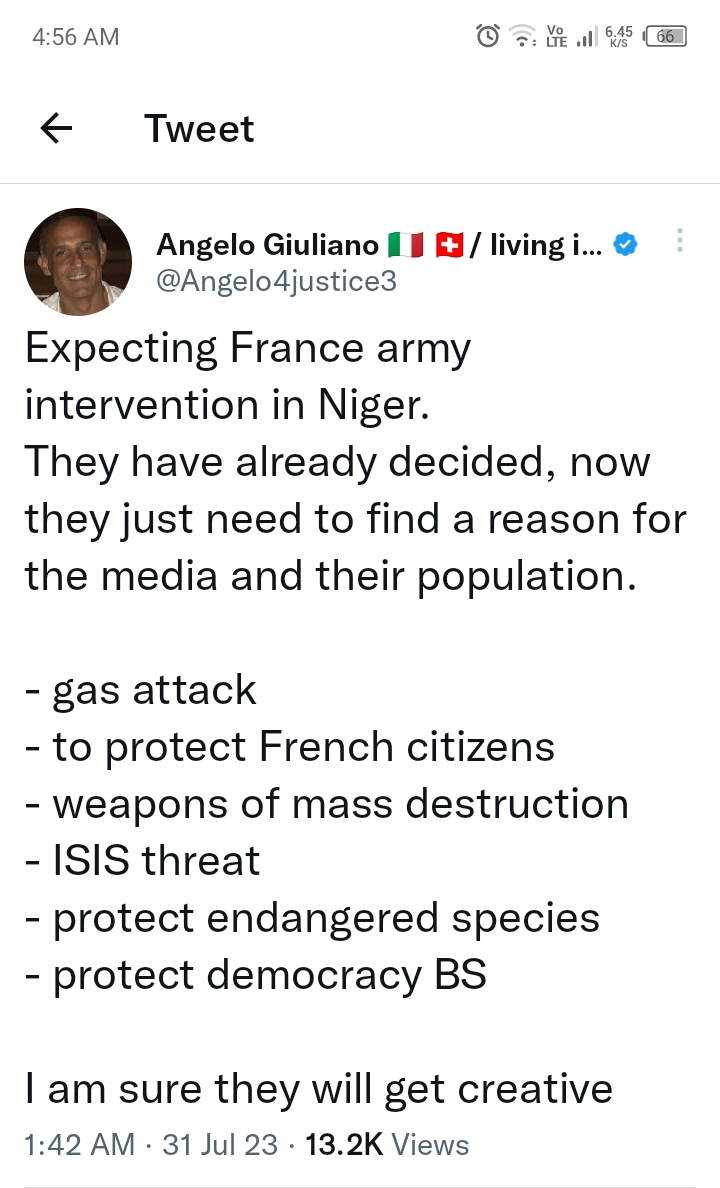This screenshot has height=1188, width=720.
Task: Tap the Italian flag emoji in name
Action: 405,245
